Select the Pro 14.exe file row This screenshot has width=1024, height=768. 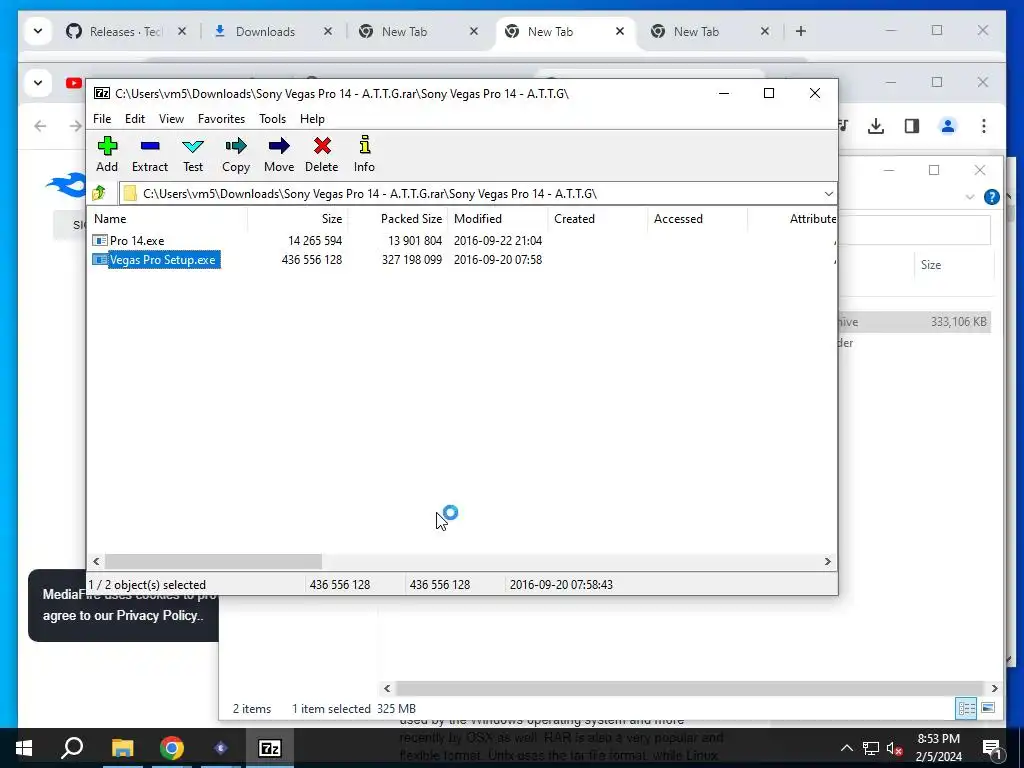462,240
